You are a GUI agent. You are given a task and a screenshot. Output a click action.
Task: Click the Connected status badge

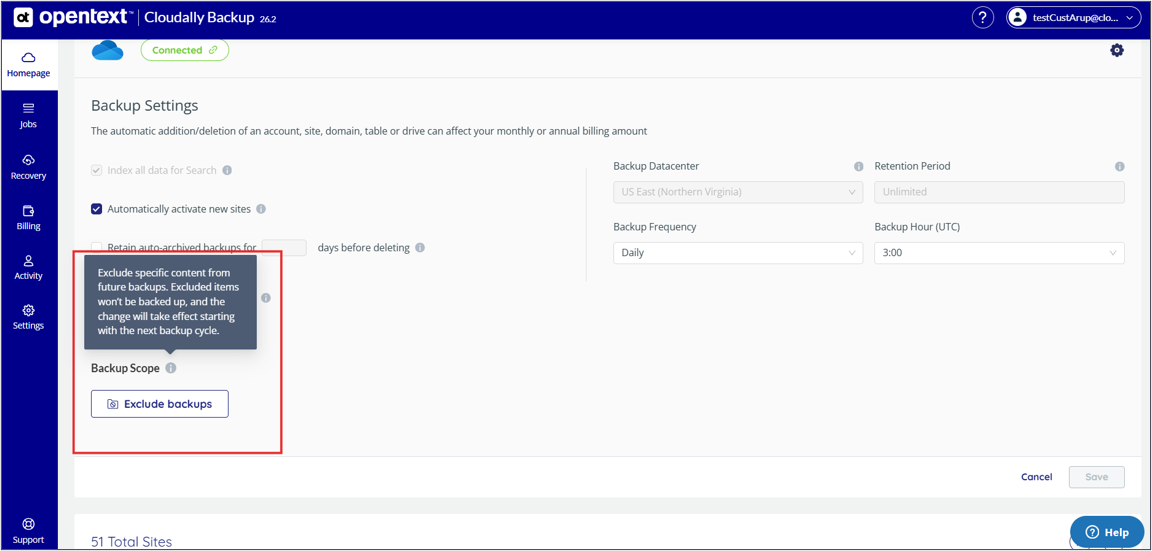(184, 50)
